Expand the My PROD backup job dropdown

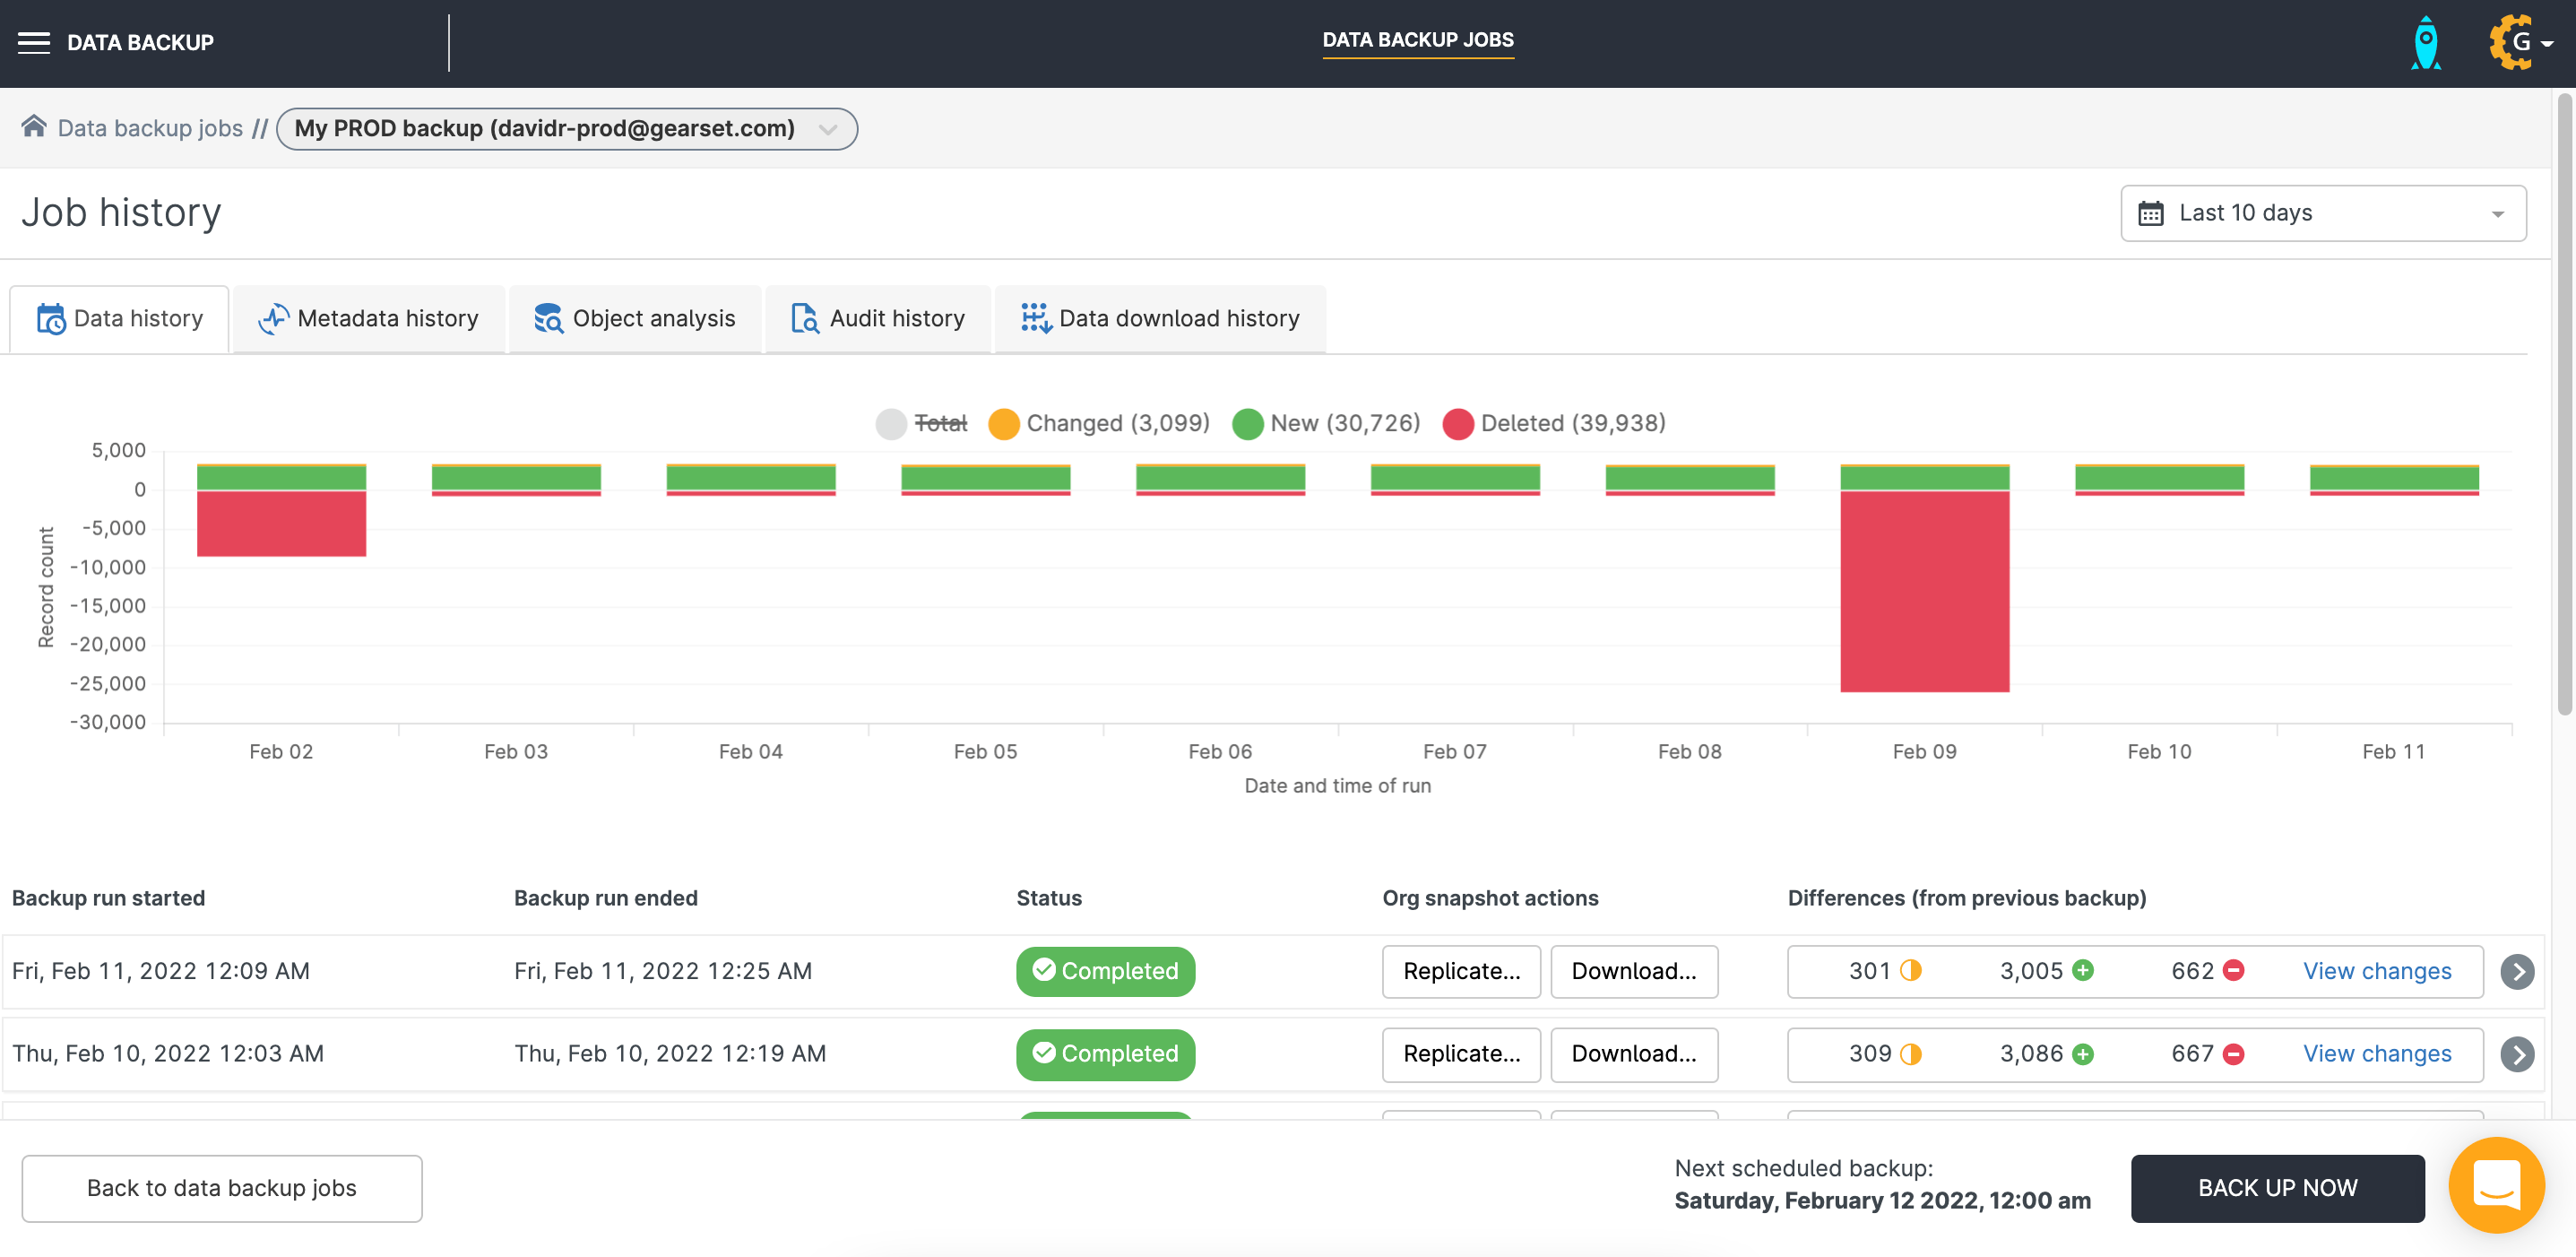(566, 129)
